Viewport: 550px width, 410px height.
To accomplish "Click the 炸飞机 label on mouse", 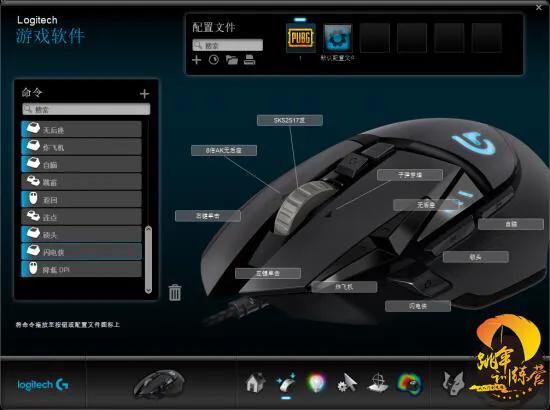I will coord(344,287).
